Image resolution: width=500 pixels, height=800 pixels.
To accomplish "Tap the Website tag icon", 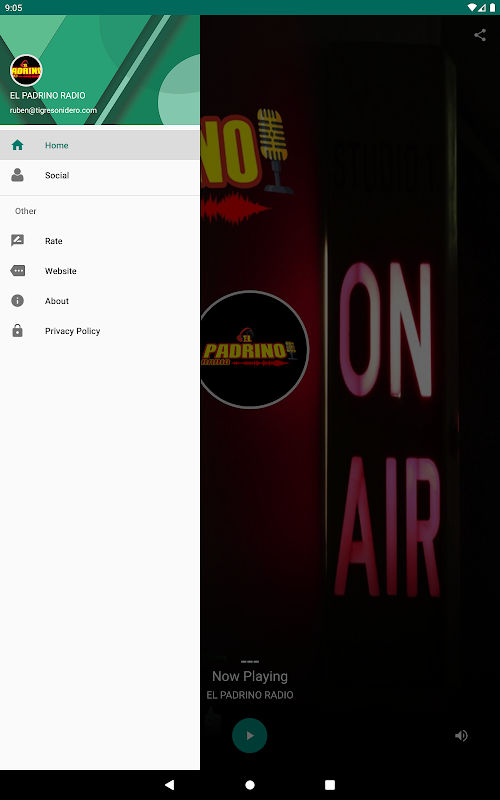I will 17,271.
